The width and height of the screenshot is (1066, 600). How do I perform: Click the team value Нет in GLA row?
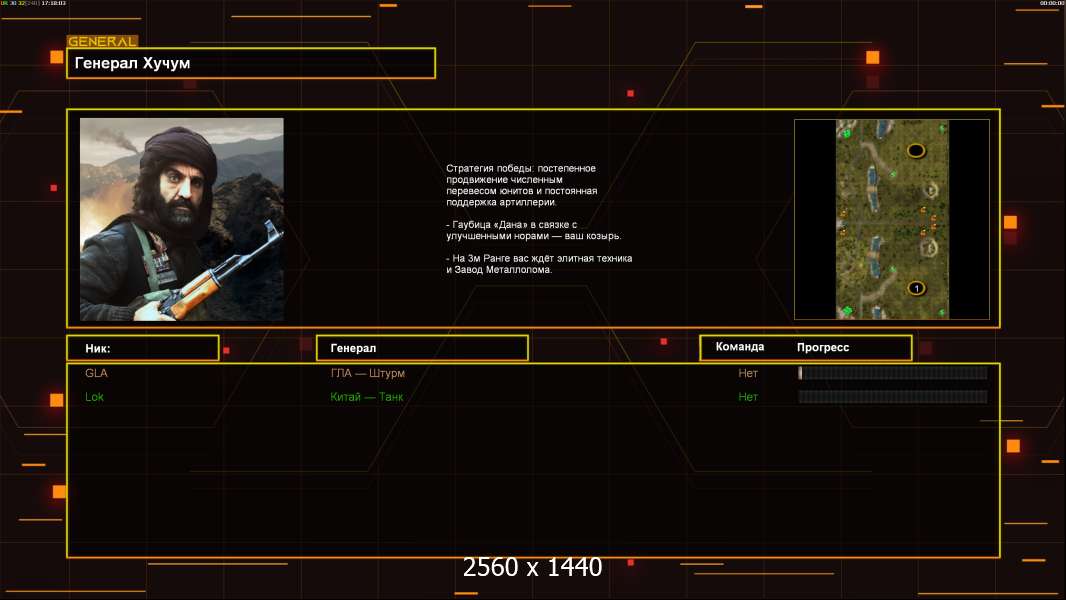coord(748,373)
